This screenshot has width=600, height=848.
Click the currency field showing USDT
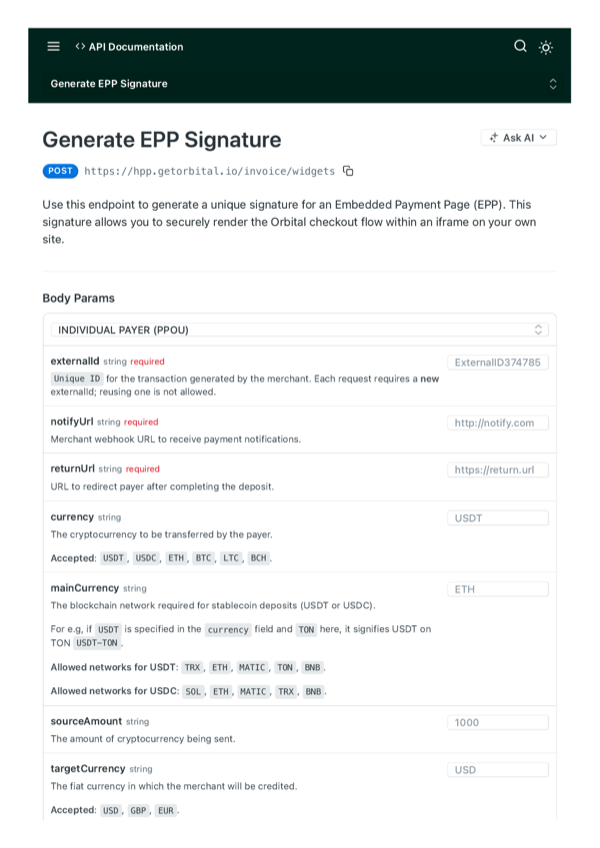click(498, 517)
